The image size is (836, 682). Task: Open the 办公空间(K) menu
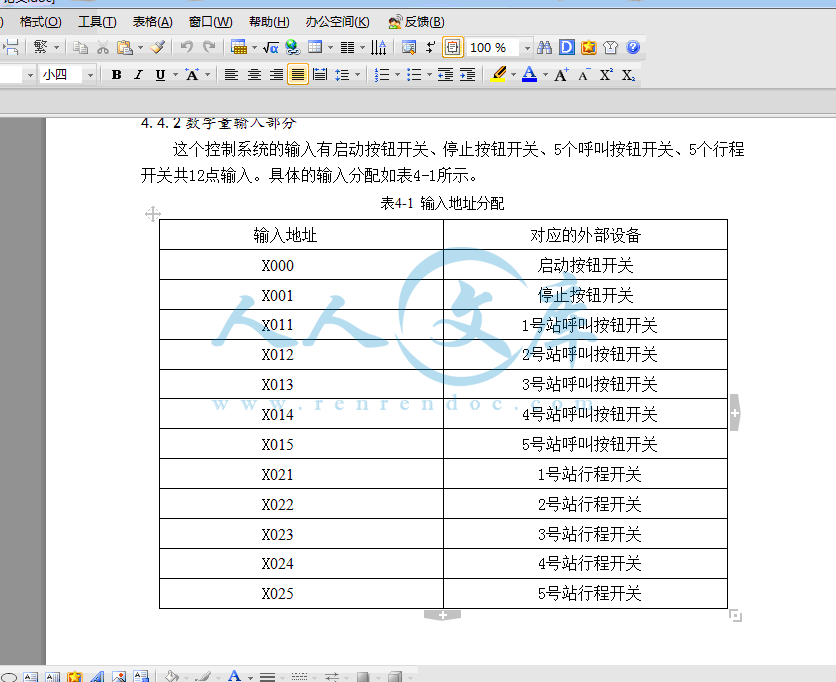tap(337, 22)
